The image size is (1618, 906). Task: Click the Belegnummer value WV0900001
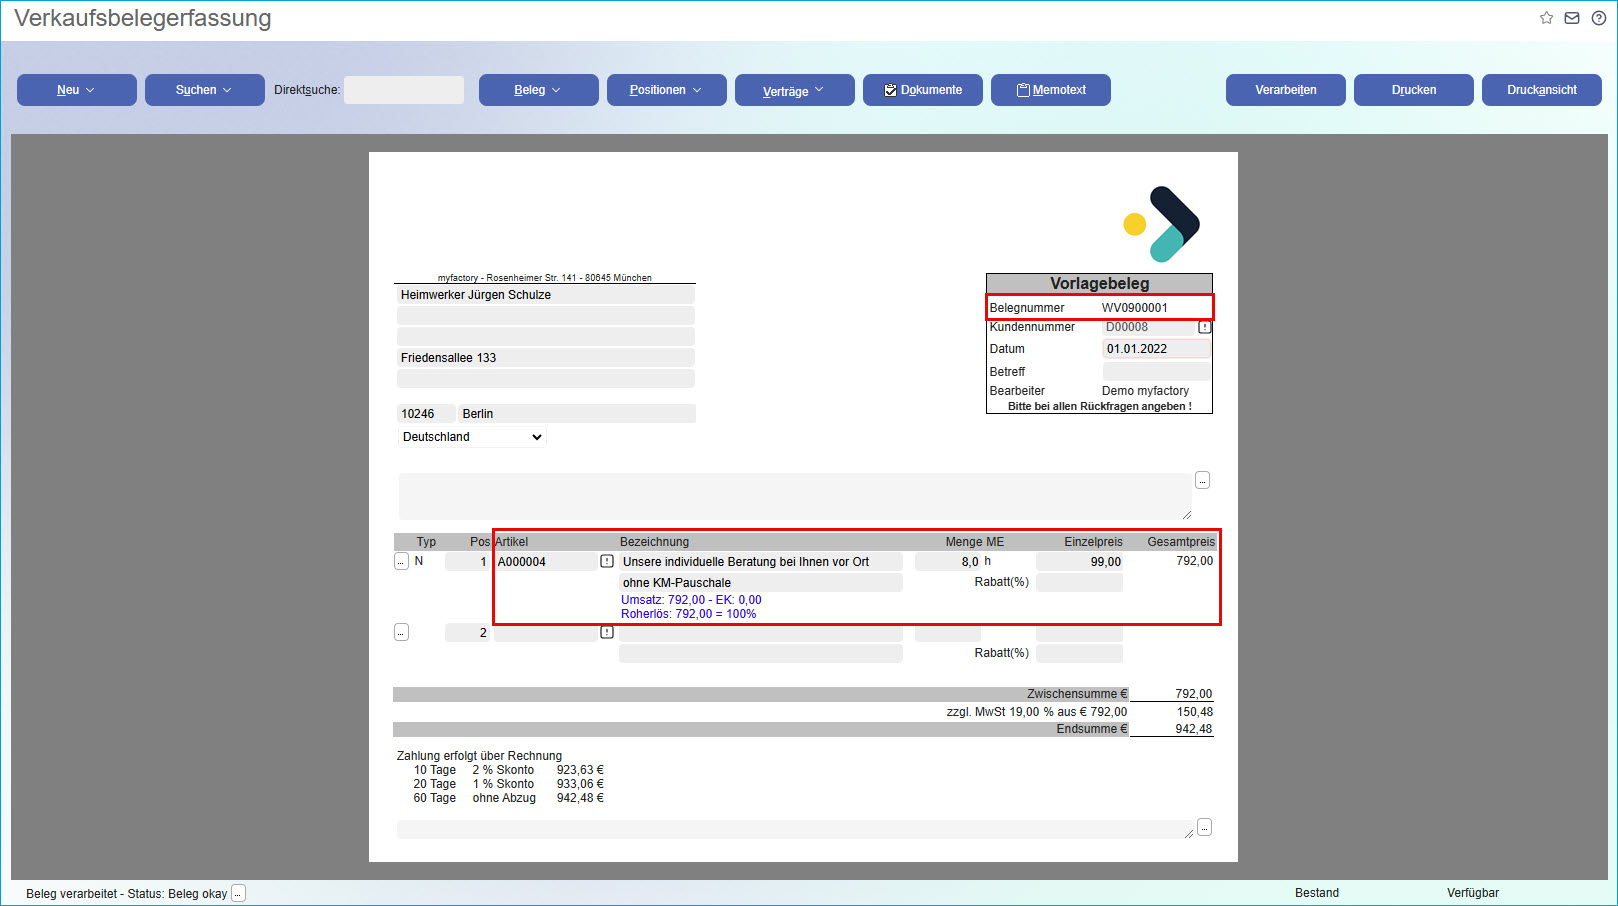point(1134,308)
